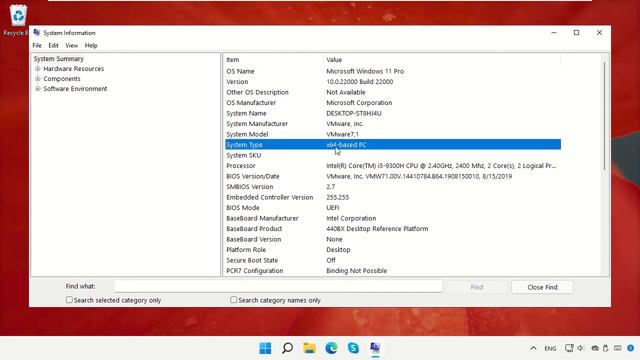Image resolution: width=640 pixels, height=360 pixels.
Task: Select the PCR7 Configuration row
Action: (x=393, y=271)
